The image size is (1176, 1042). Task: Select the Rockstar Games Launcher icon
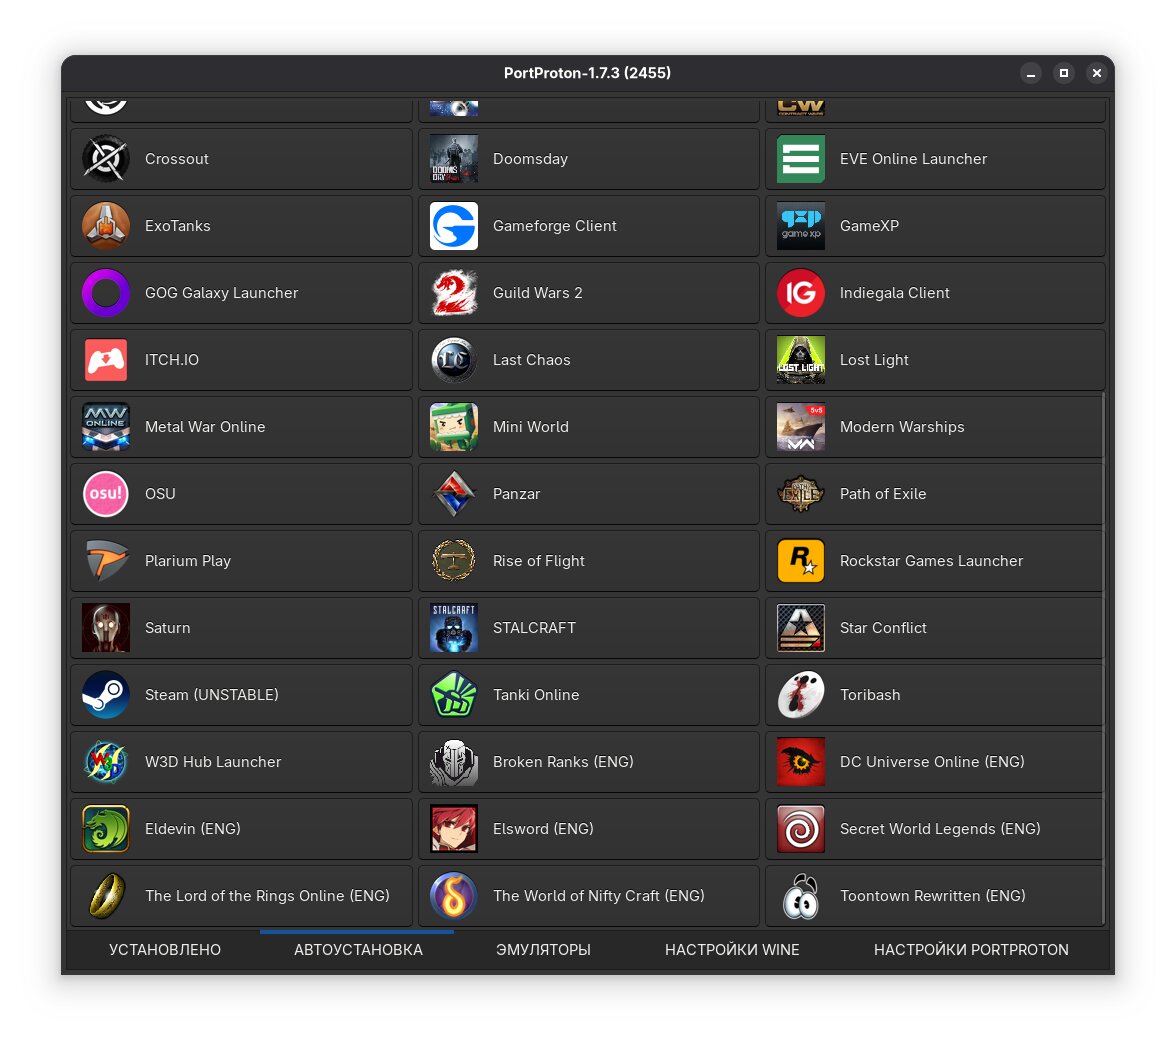pyautogui.click(x=801, y=561)
